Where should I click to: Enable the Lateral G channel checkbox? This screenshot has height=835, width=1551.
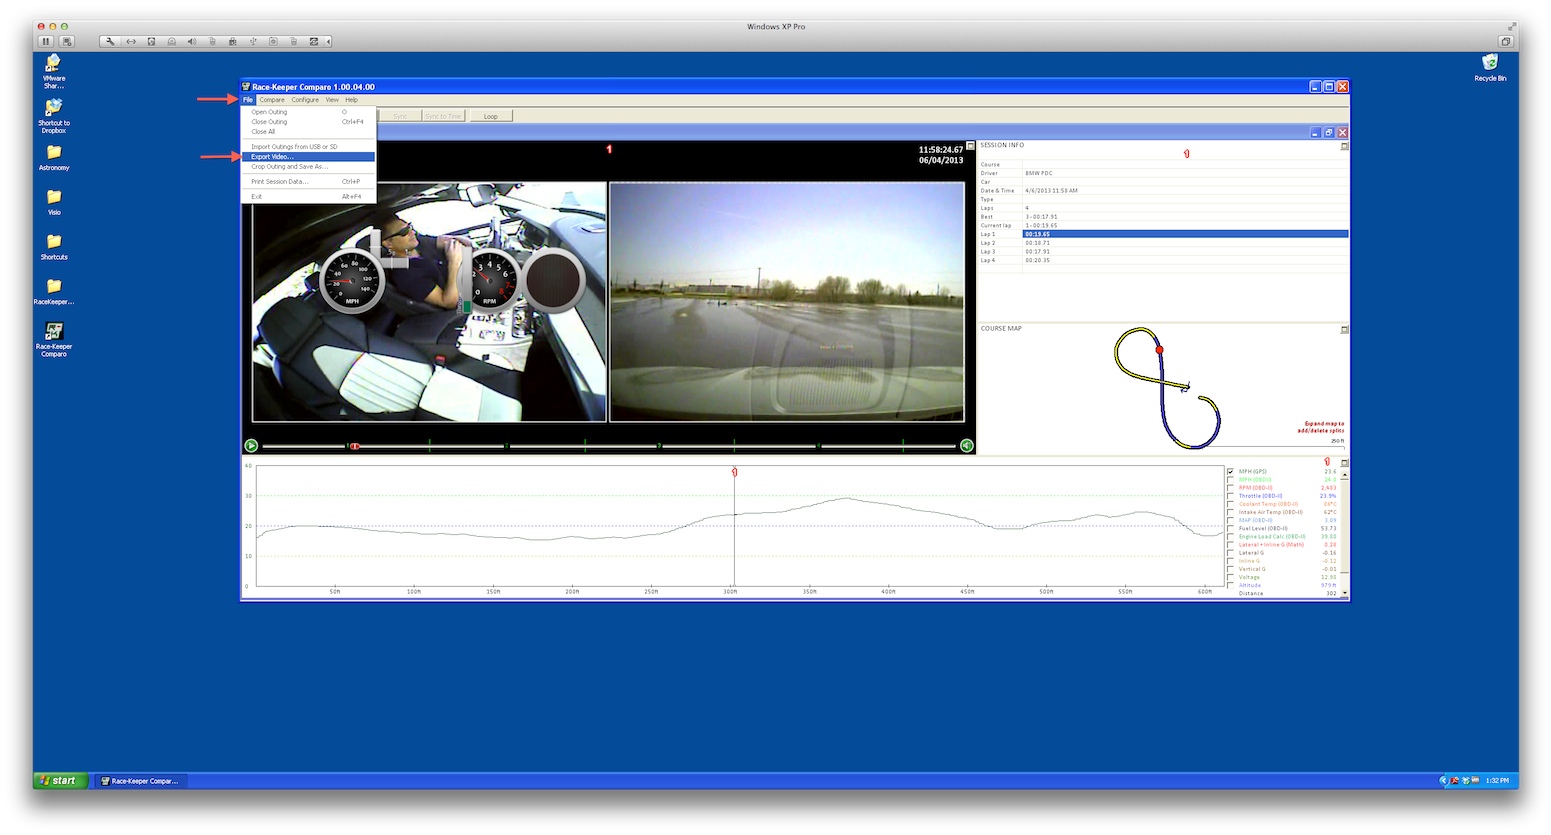pyautogui.click(x=1231, y=553)
